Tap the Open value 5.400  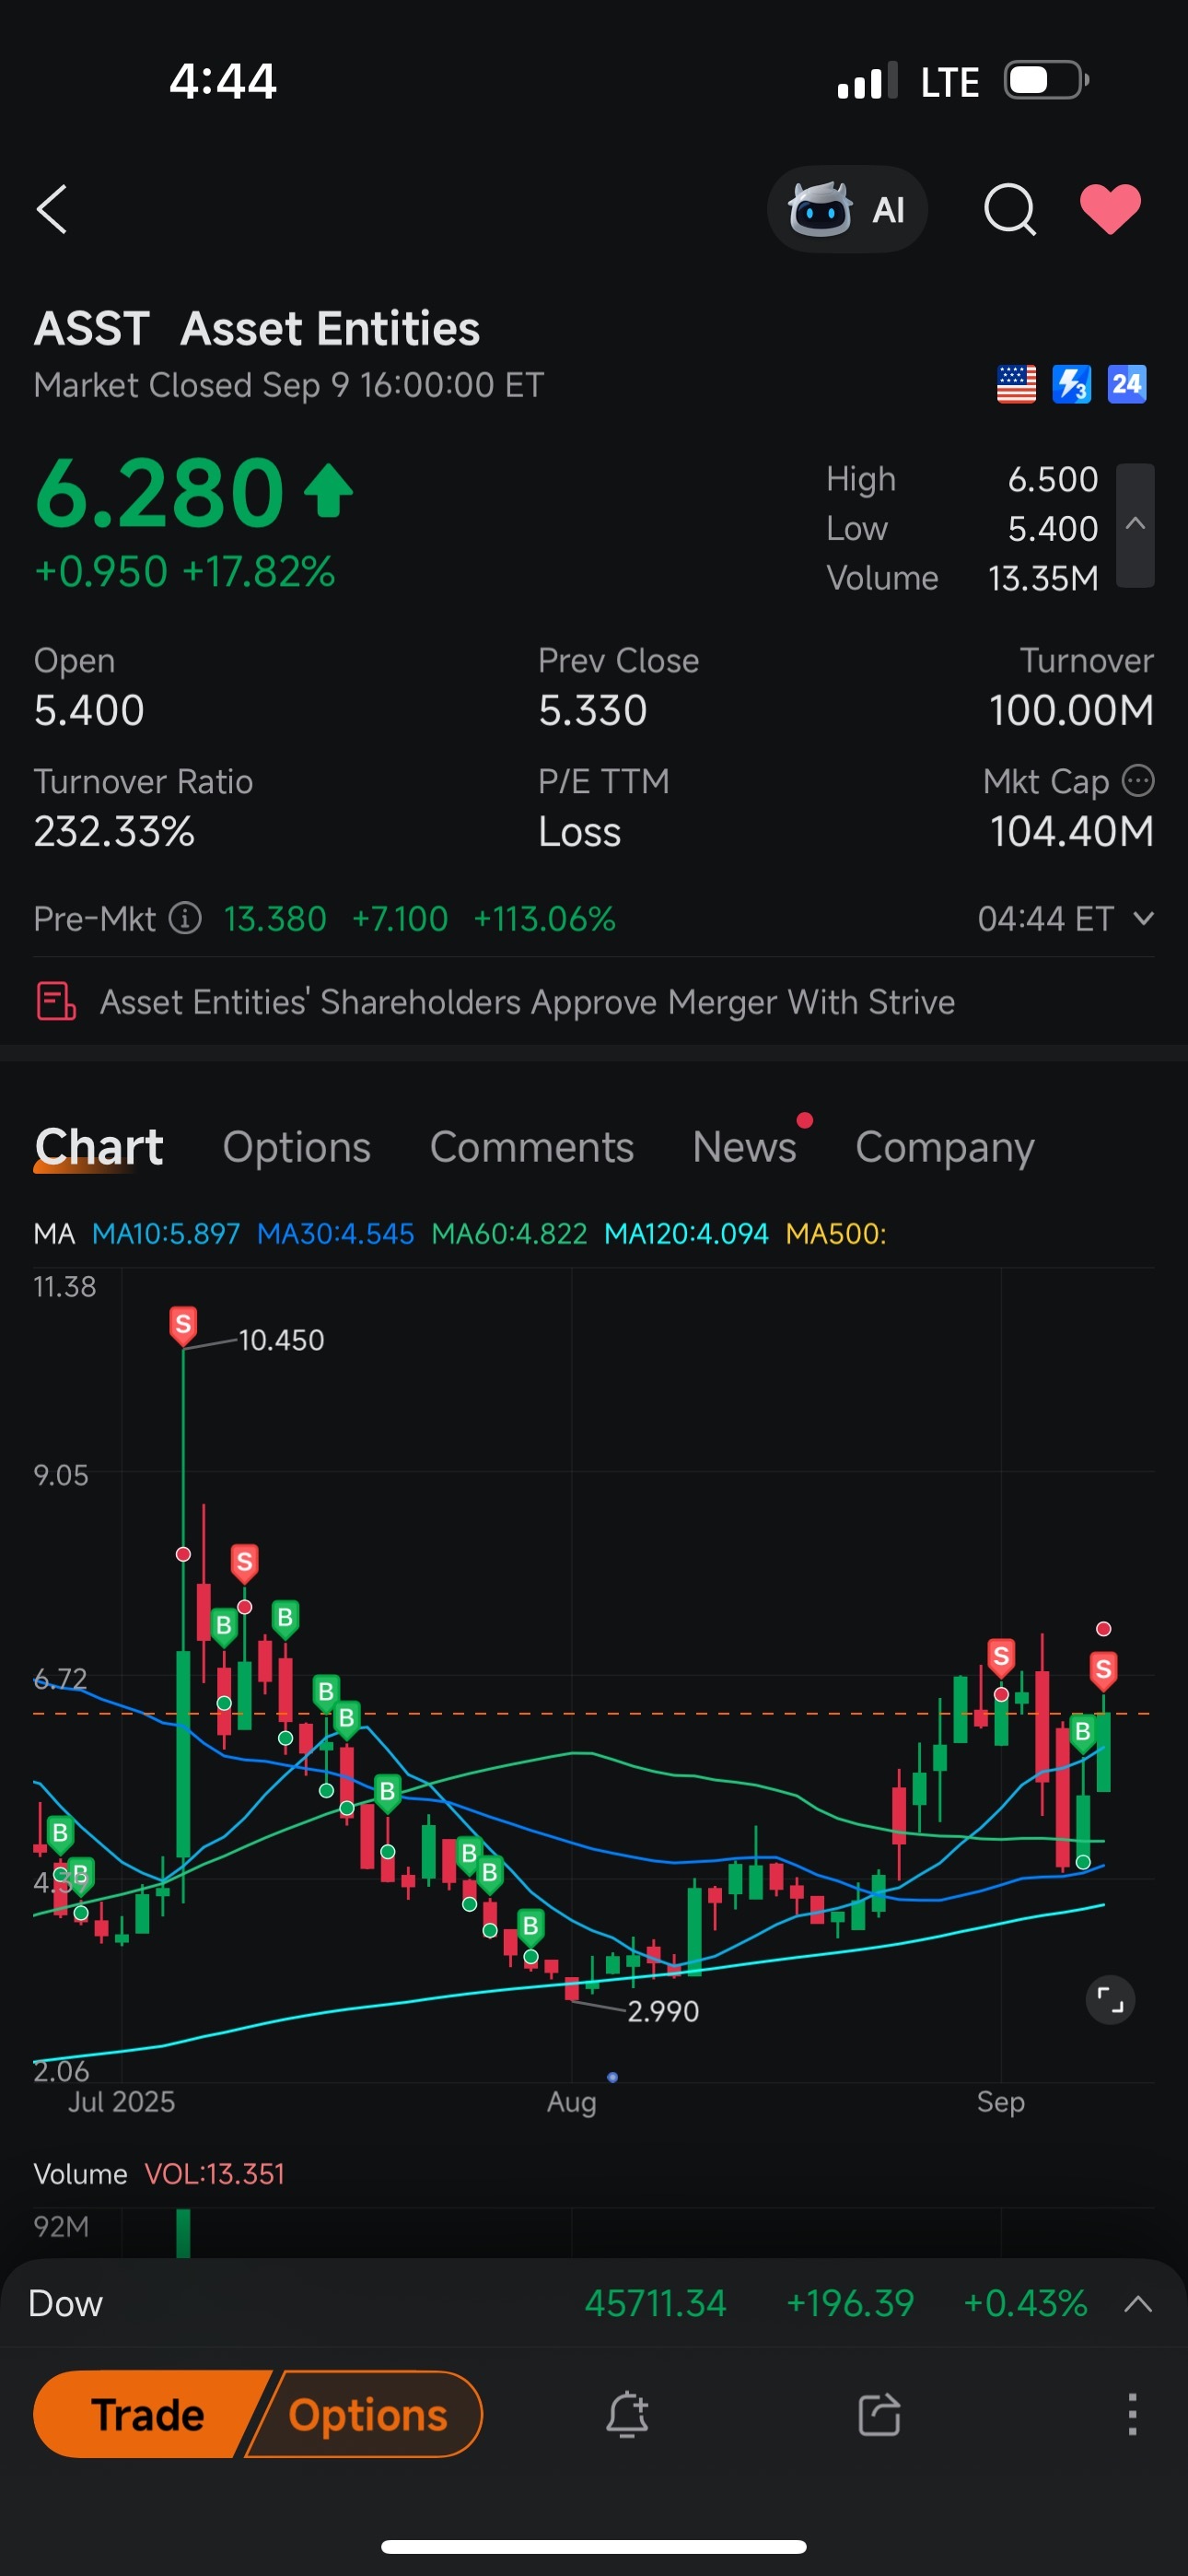point(89,710)
